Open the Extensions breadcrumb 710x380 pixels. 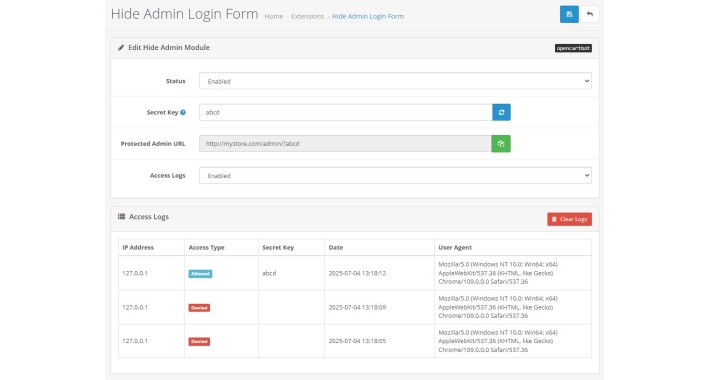tap(307, 16)
